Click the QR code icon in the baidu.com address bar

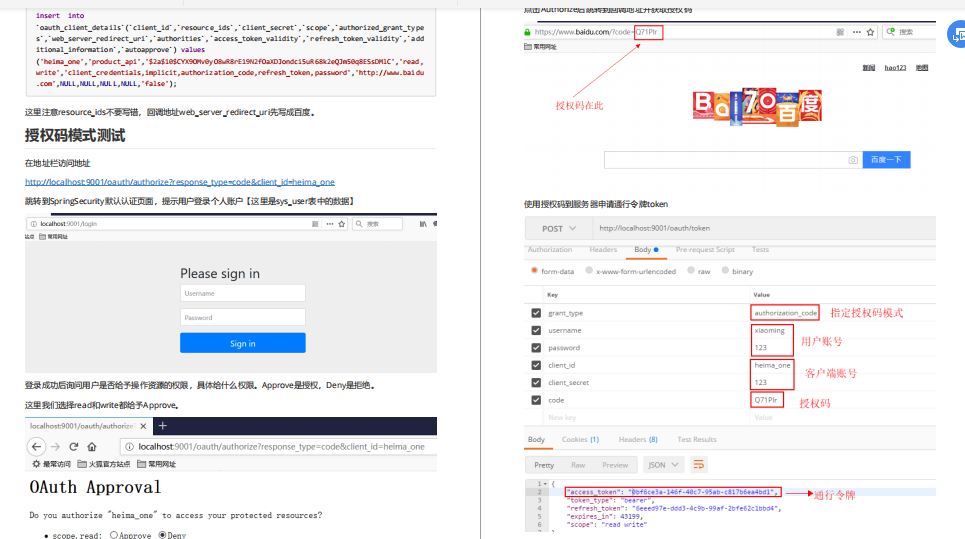[840, 32]
